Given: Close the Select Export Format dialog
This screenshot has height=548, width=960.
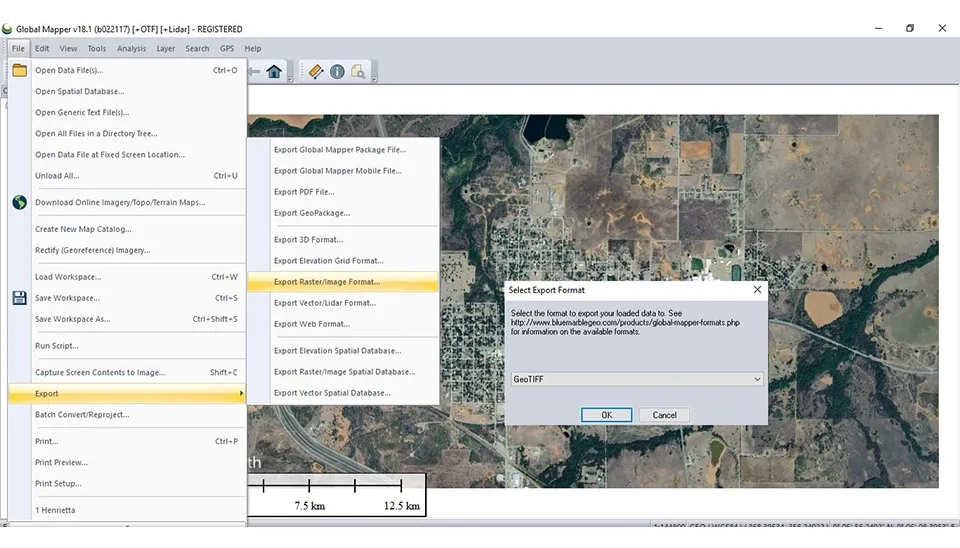Looking at the screenshot, I should point(757,290).
